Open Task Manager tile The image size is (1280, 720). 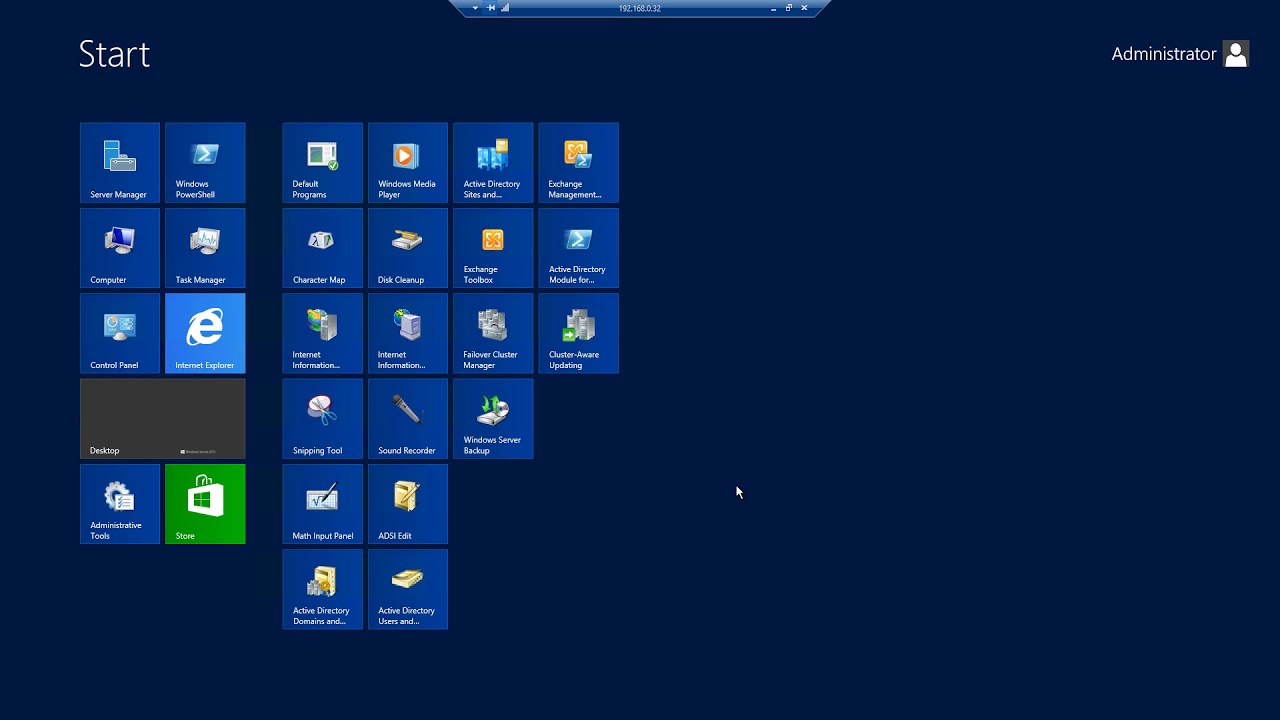[x=205, y=248]
